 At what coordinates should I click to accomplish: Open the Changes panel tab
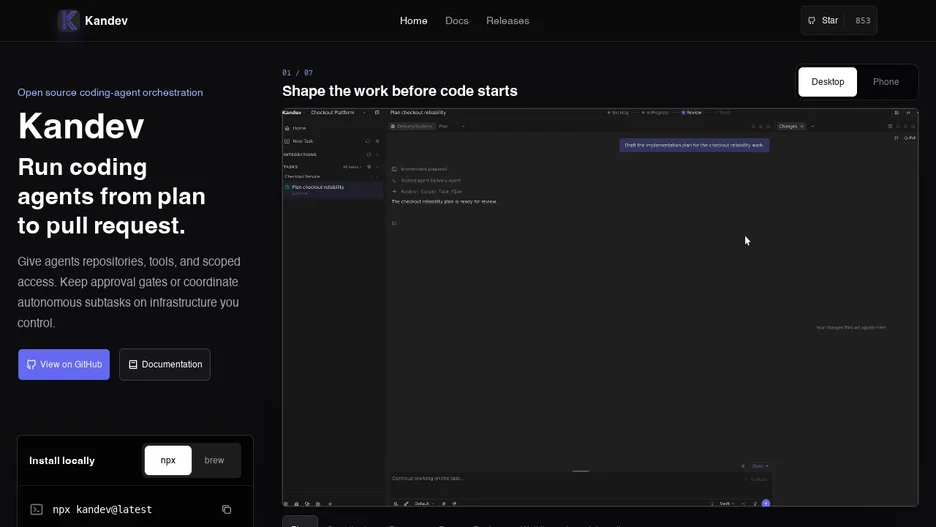(x=788, y=127)
